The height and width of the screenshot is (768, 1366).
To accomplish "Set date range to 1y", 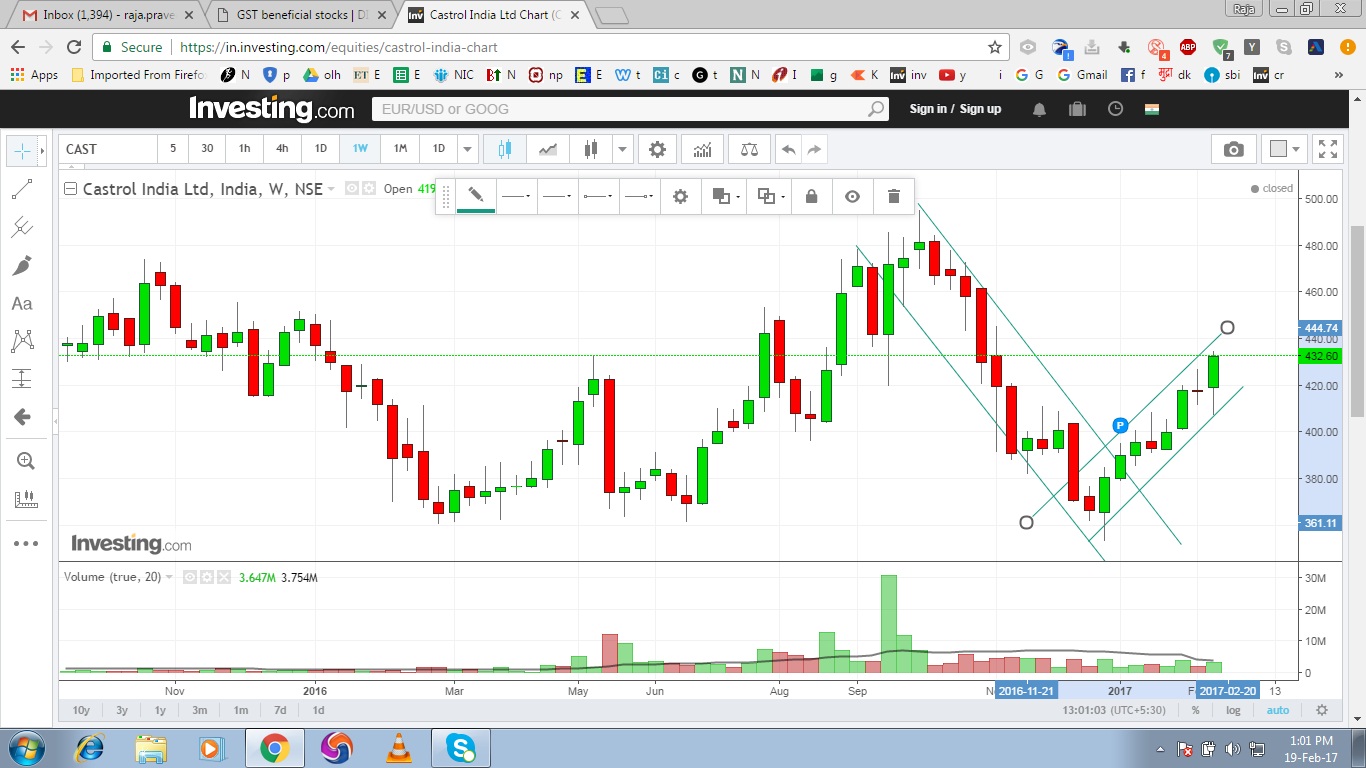I will (160, 710).
